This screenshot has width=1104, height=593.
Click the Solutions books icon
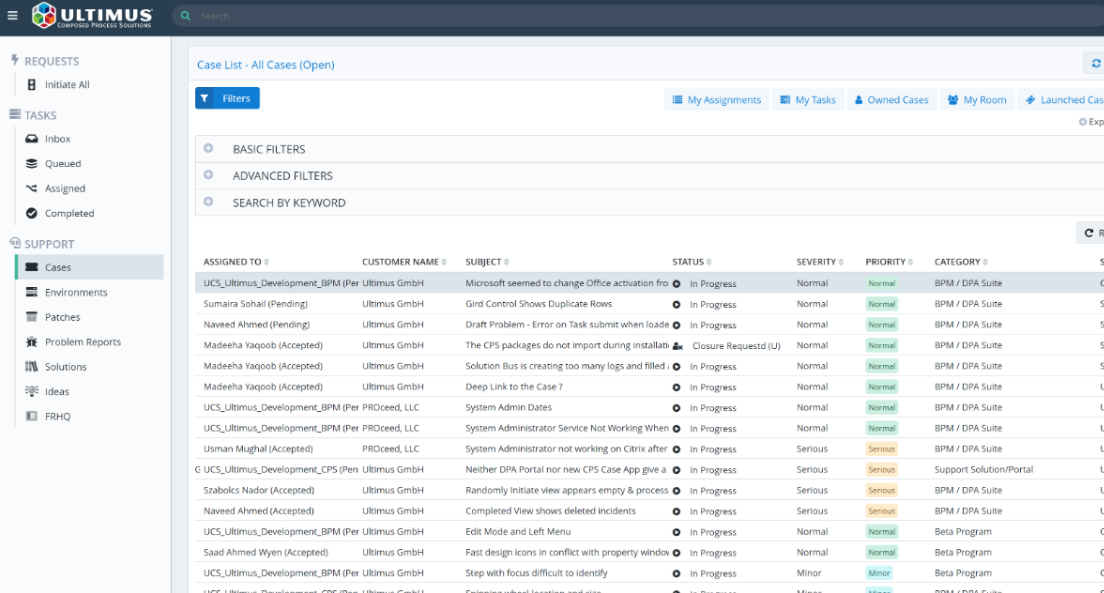click(32, 366)
